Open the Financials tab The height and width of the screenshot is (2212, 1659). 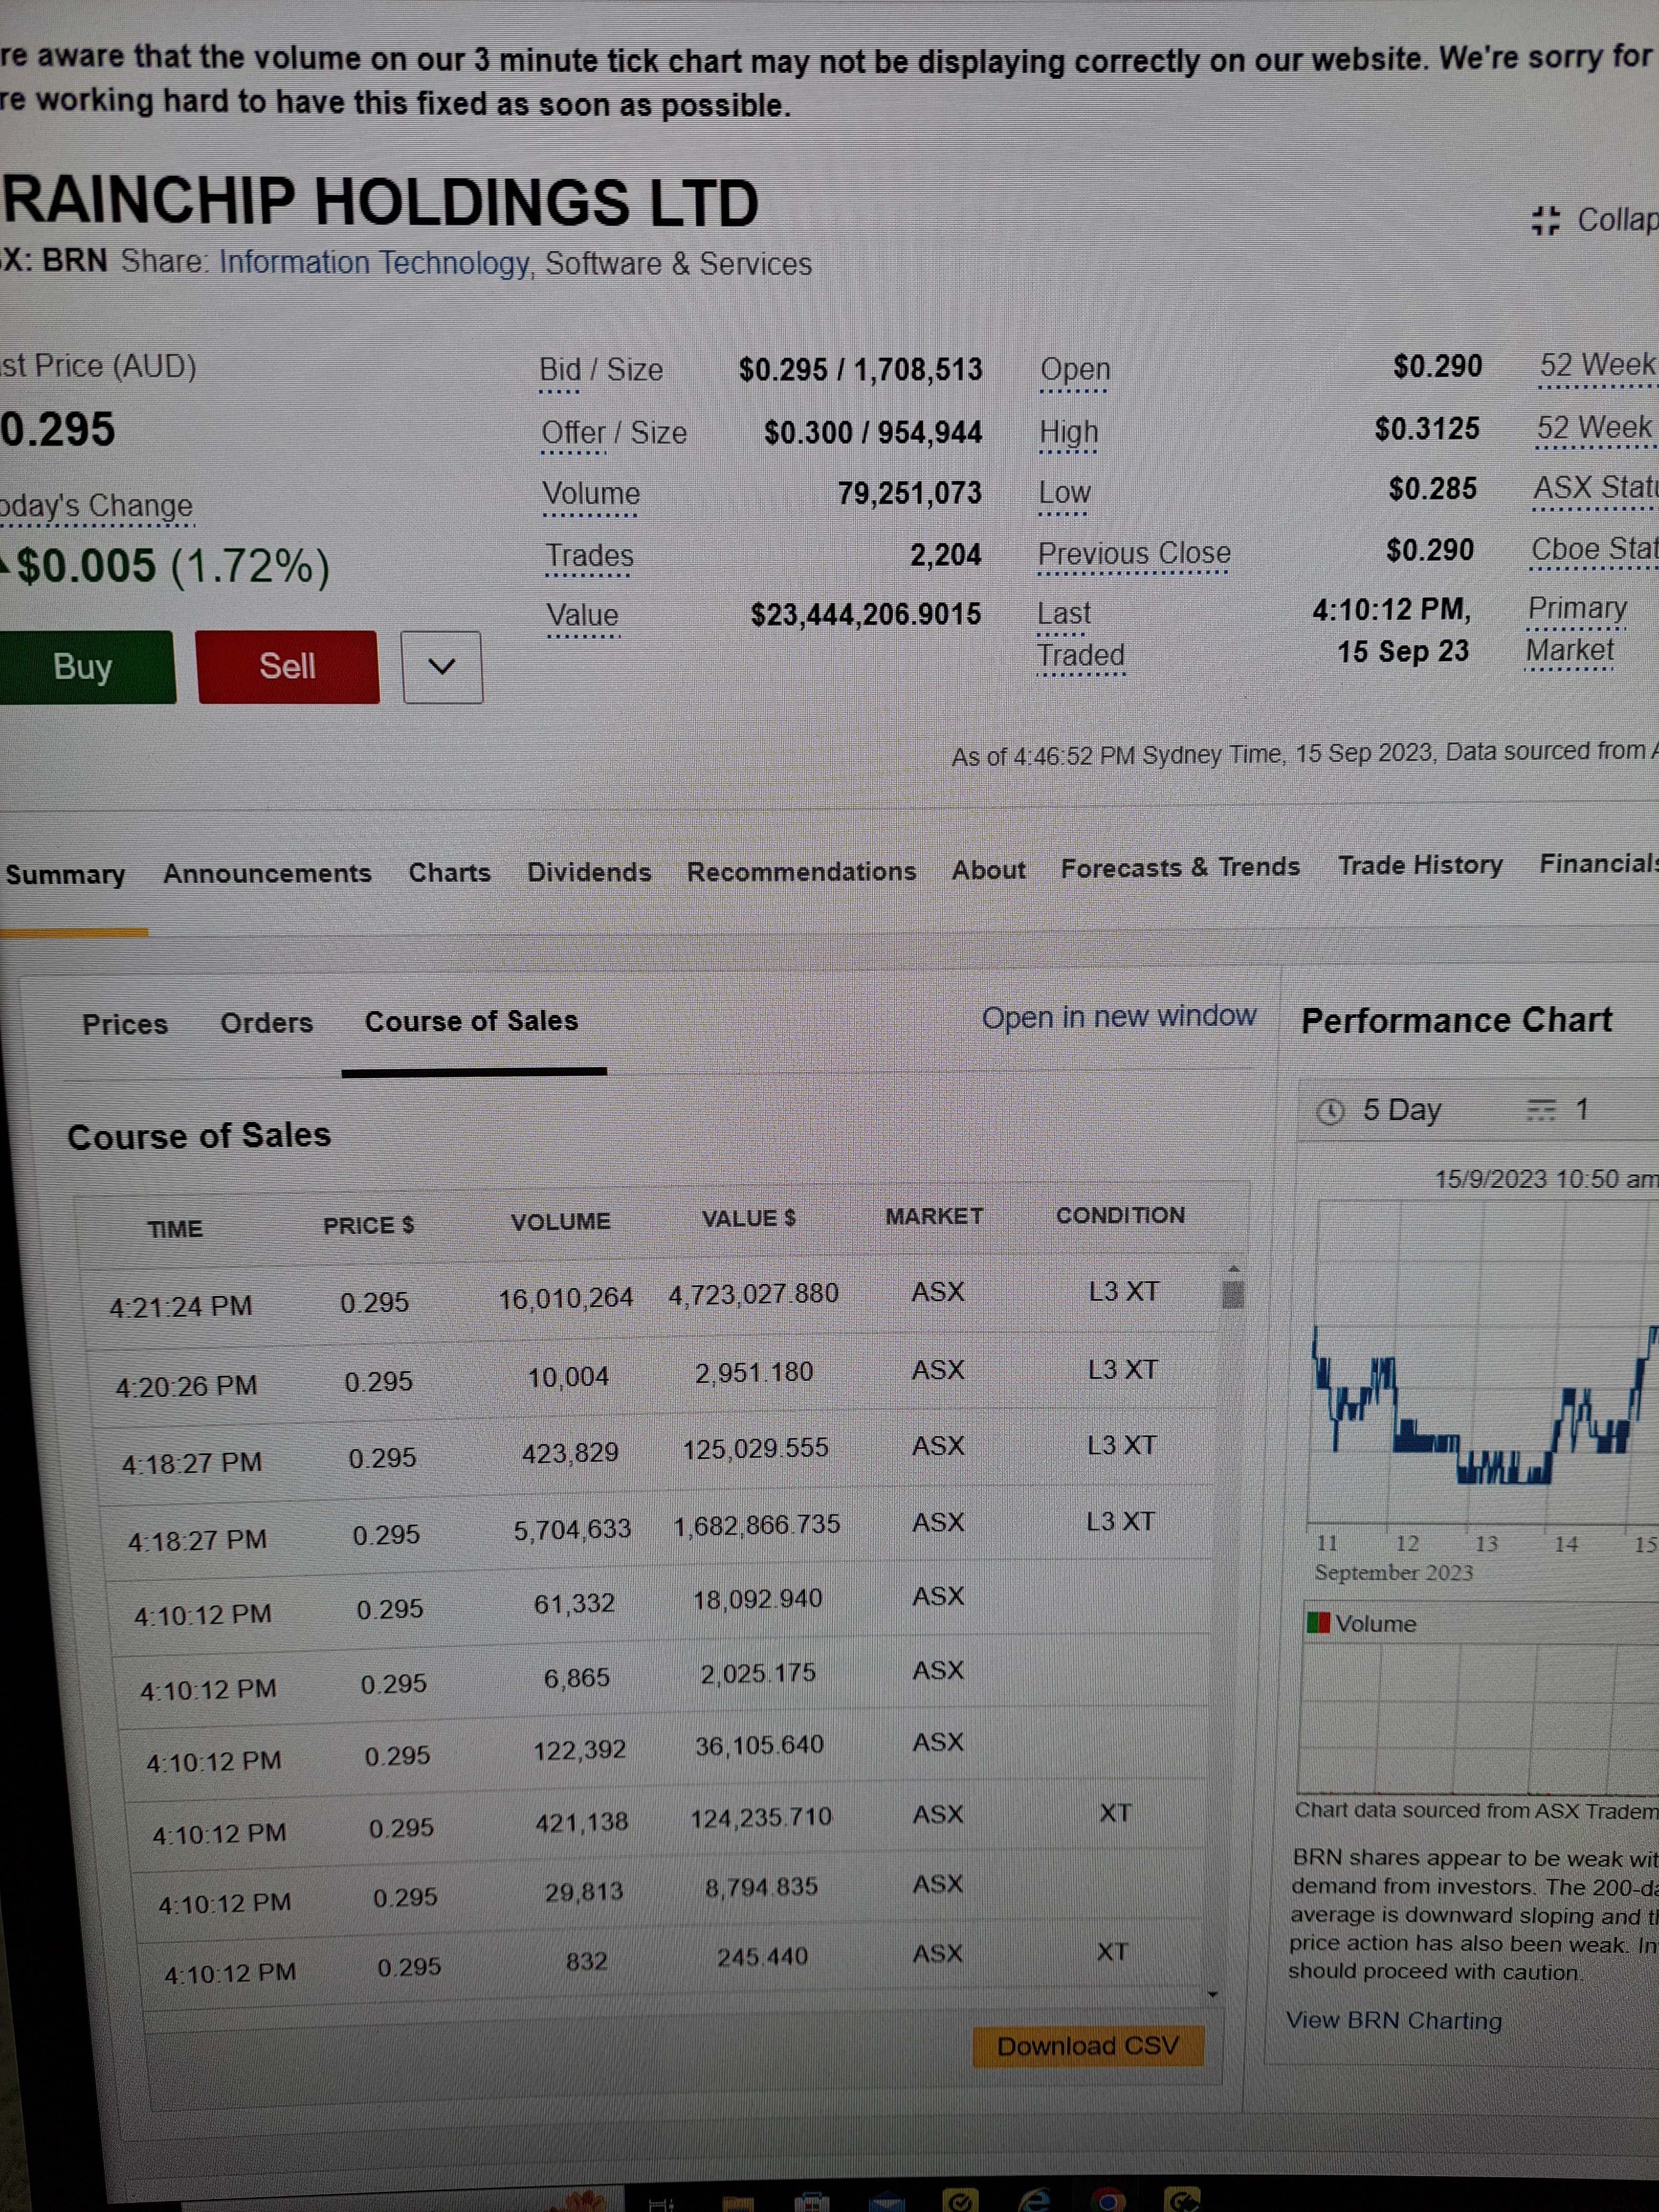(1599, 863)
